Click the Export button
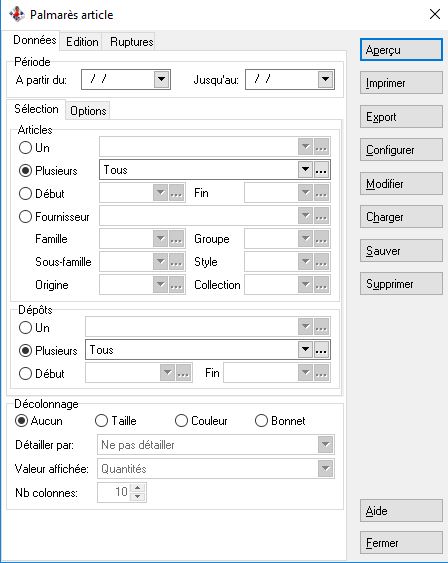The image size is (448, 563). coord(401,117)
